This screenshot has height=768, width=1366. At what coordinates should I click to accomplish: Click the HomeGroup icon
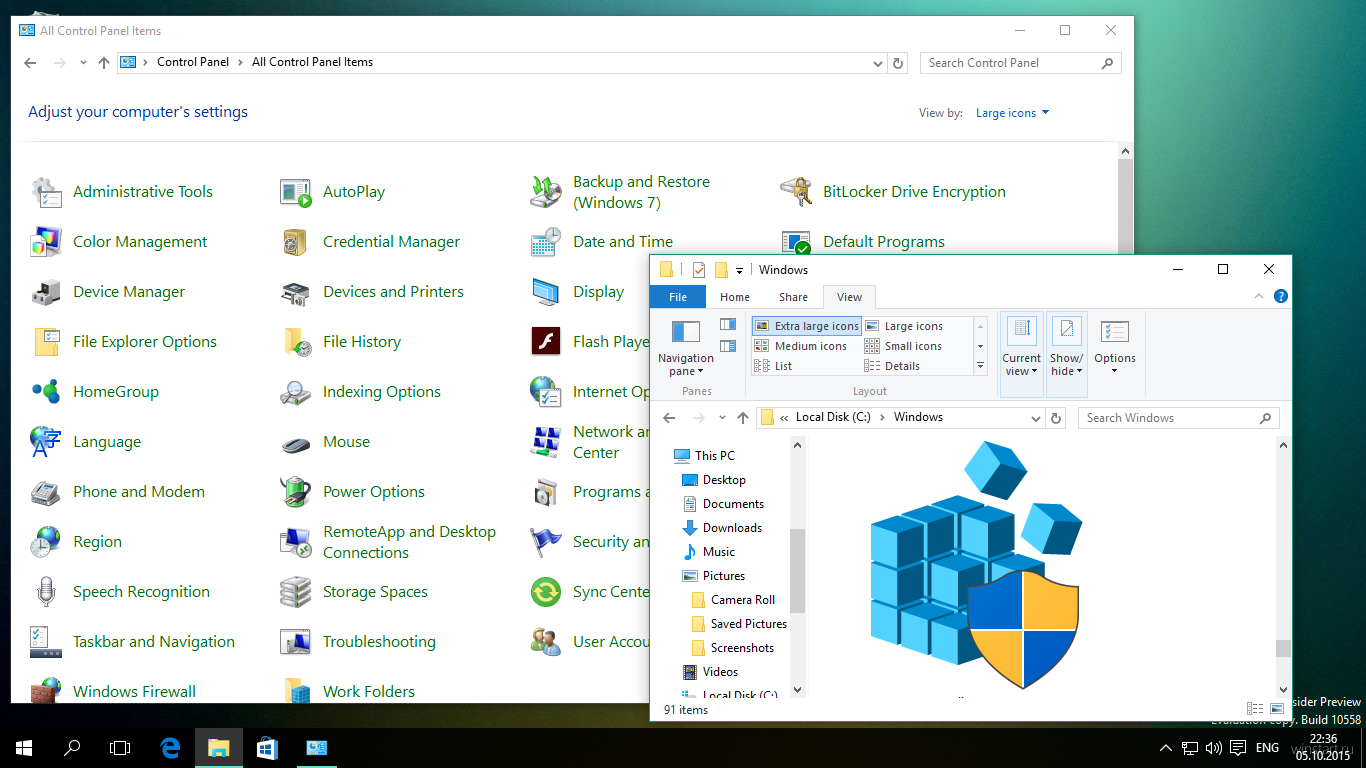pos(46,392)
